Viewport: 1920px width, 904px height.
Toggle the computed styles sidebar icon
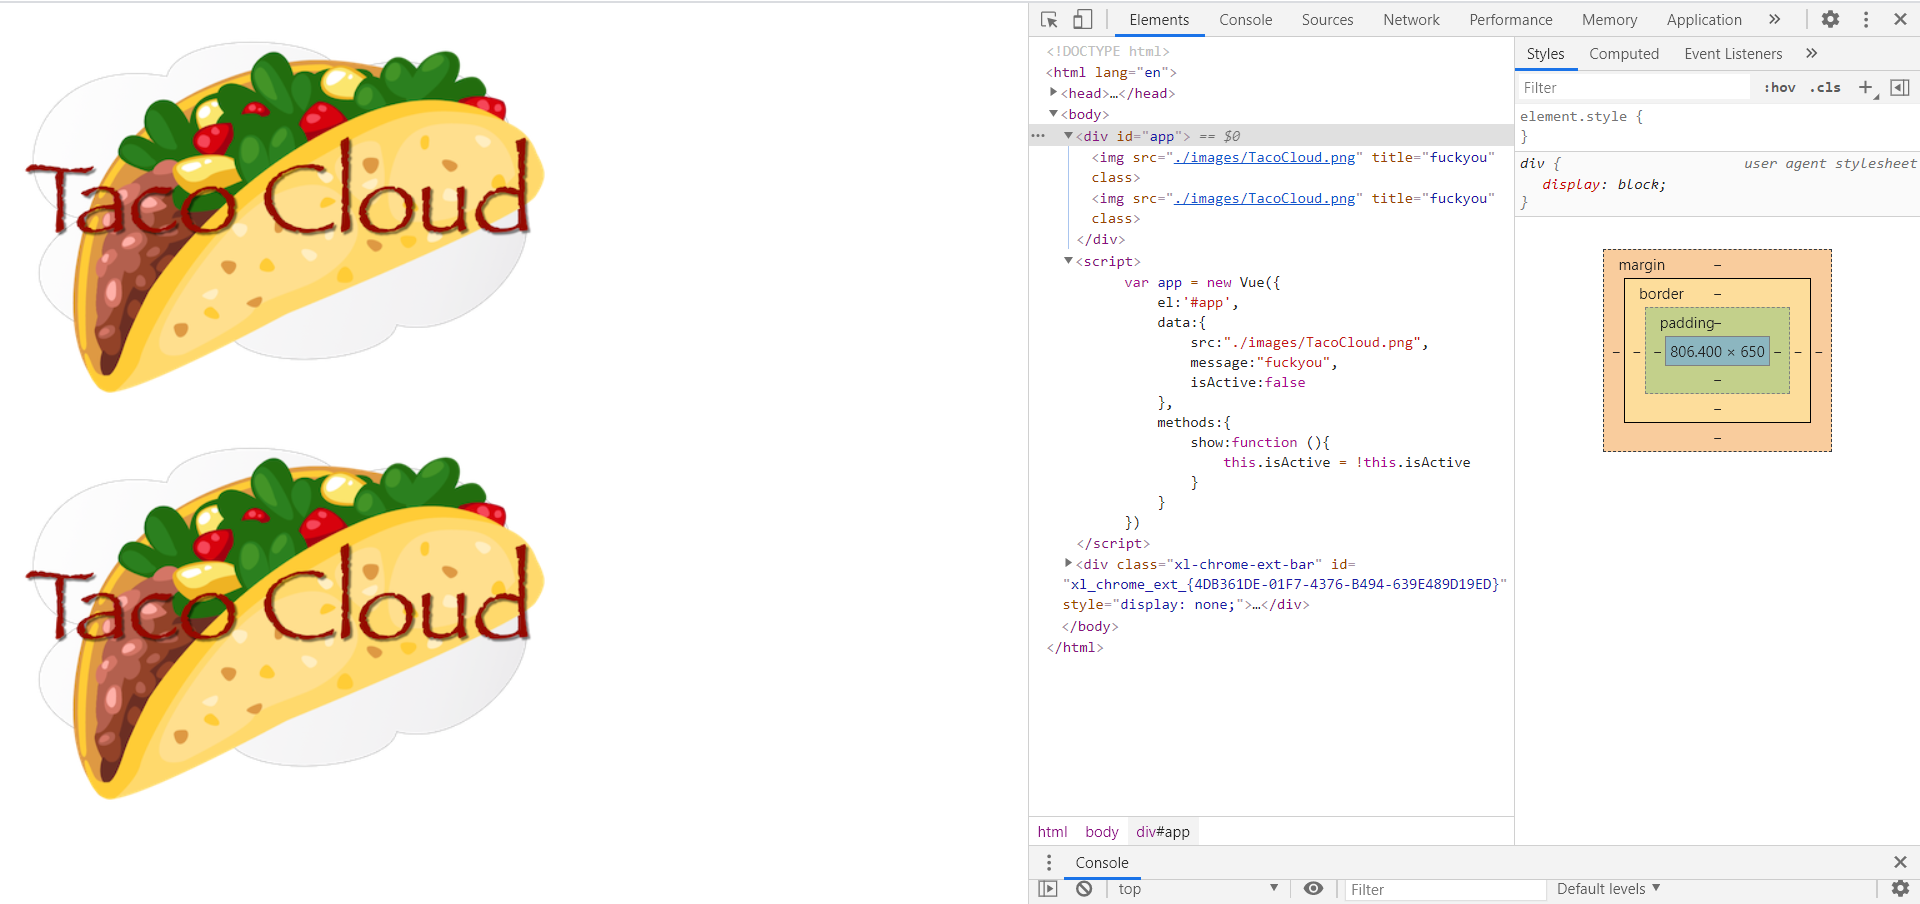click(1900, 88)
